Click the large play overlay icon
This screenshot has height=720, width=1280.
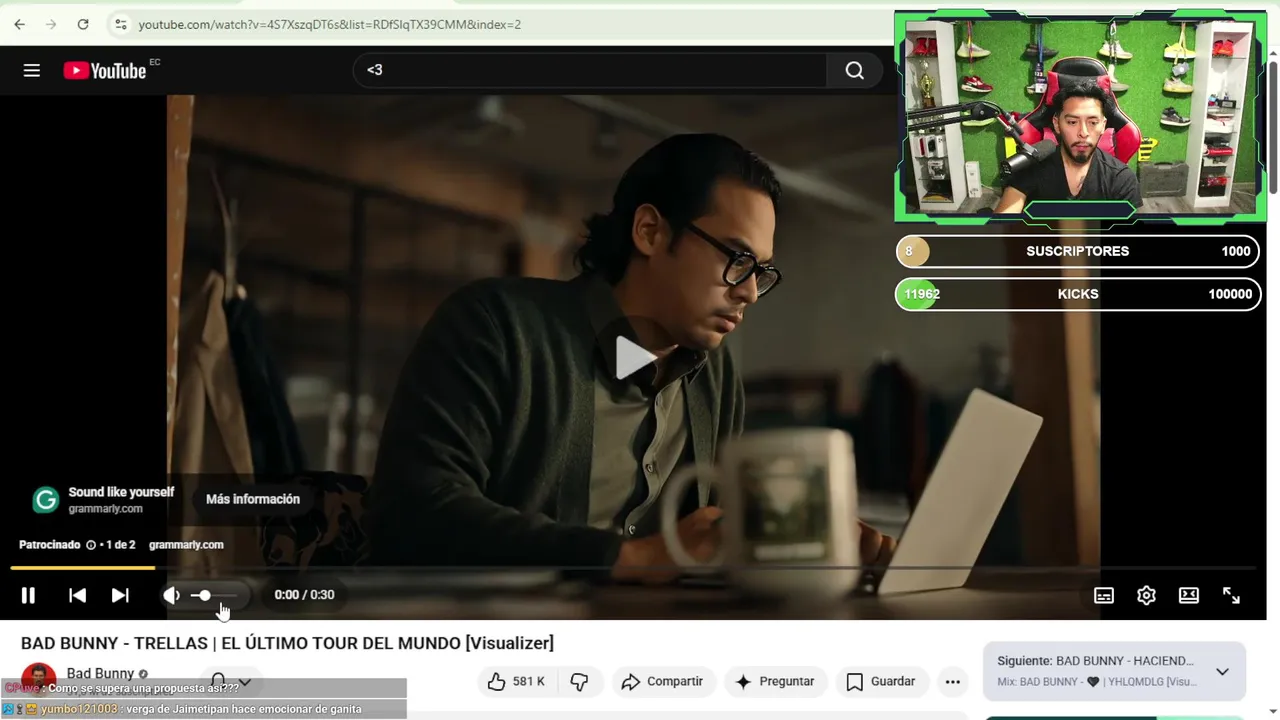click(635, 357)
